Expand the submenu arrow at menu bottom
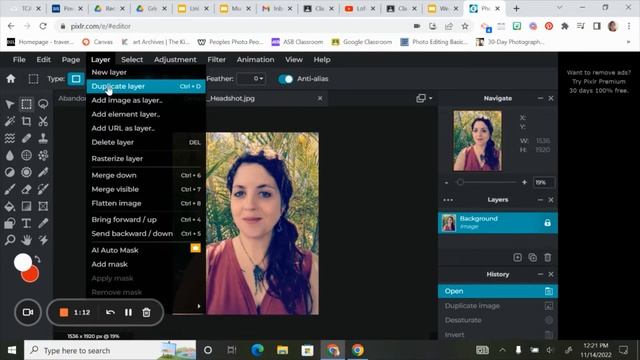Image resolution: width=640 pixels, height=360 pixels. (x=199, y=306)
